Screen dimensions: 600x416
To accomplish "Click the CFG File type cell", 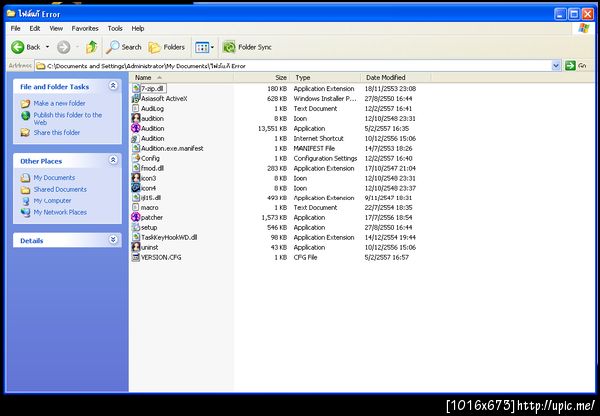I will 305,257.
